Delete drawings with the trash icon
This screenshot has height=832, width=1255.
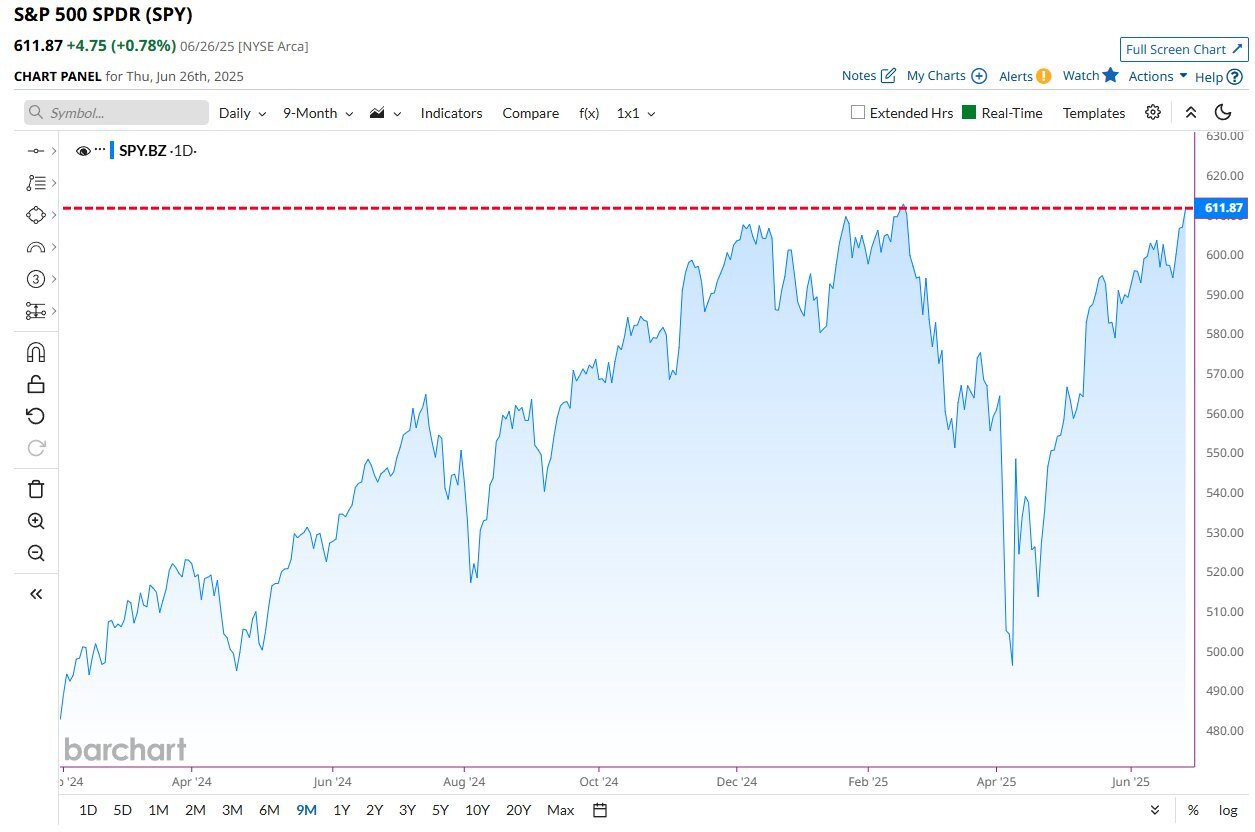36,489
